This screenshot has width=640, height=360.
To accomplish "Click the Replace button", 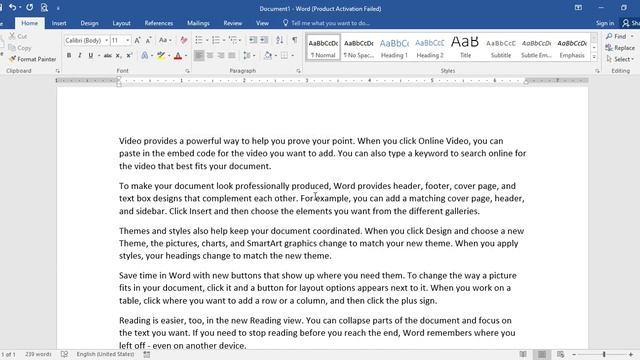I will [x=620, y=48].
